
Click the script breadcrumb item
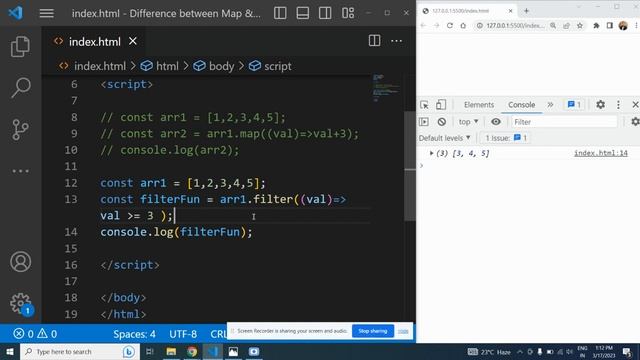tap(278, 66)
